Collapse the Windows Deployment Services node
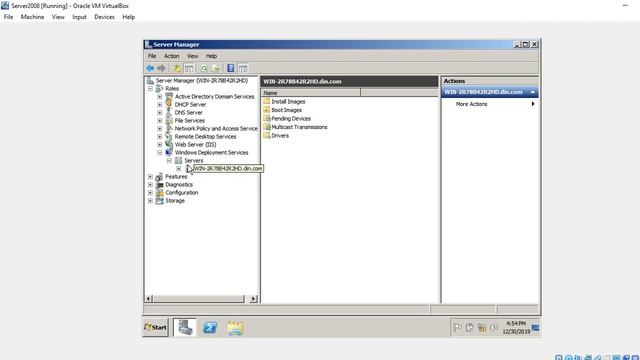The height and width of the screenshot is (360, 640). click(160, 153)
